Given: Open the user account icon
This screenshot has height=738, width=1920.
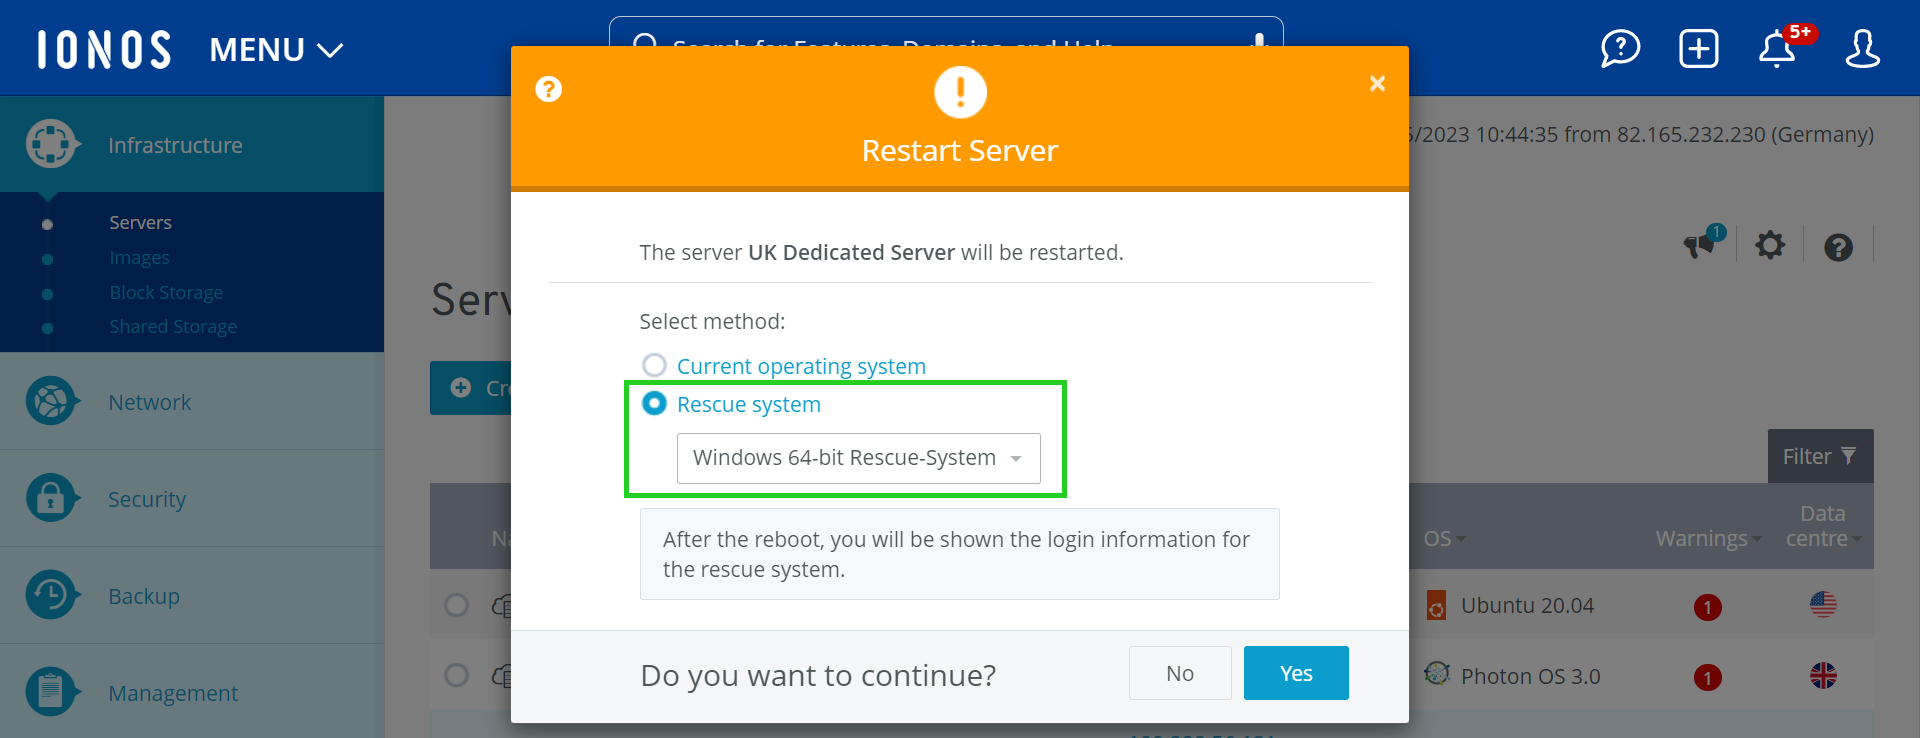Looking at the screenshot, I should pyautogui.click(x=1862, y=48).
